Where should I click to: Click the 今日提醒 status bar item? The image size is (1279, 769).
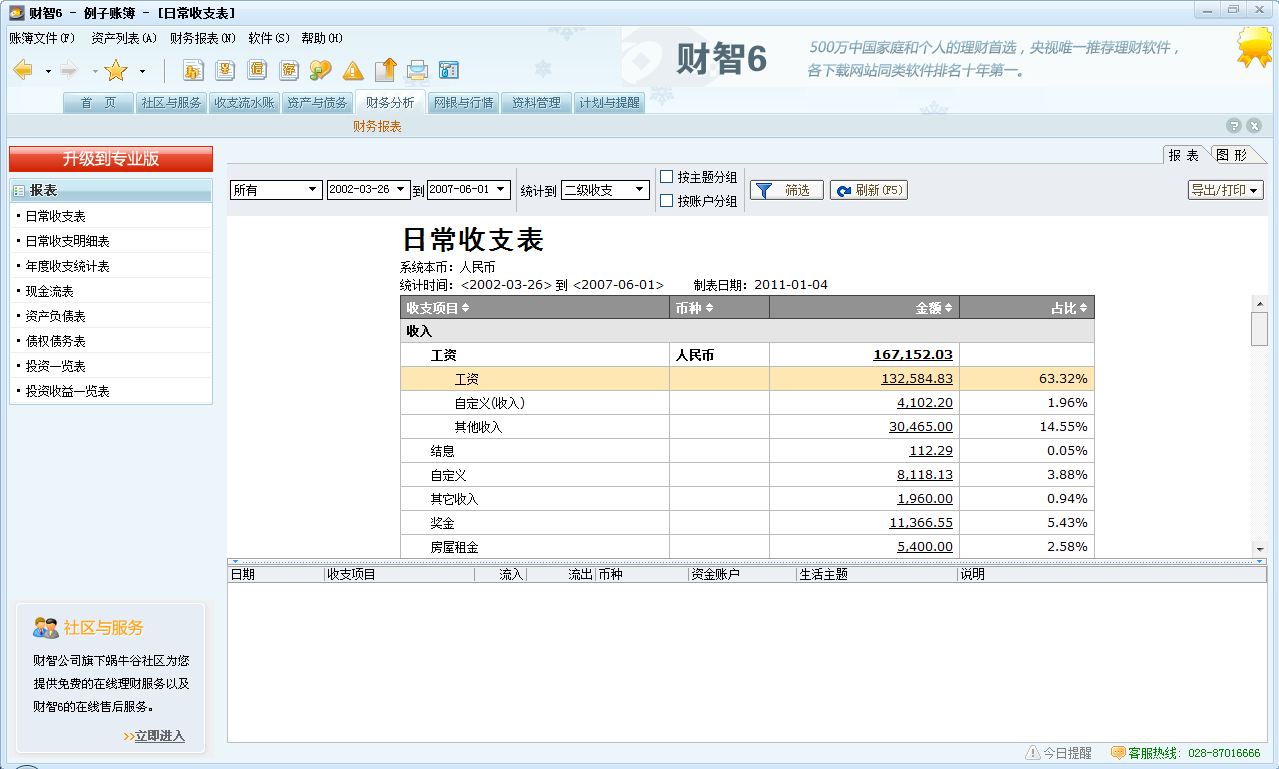tap(1059, 753)
